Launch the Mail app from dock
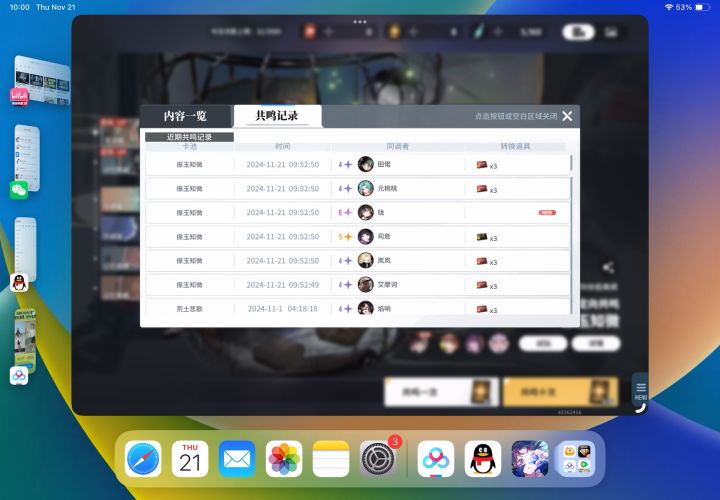This screenshot has height=500, width=720. coord(237,459)
